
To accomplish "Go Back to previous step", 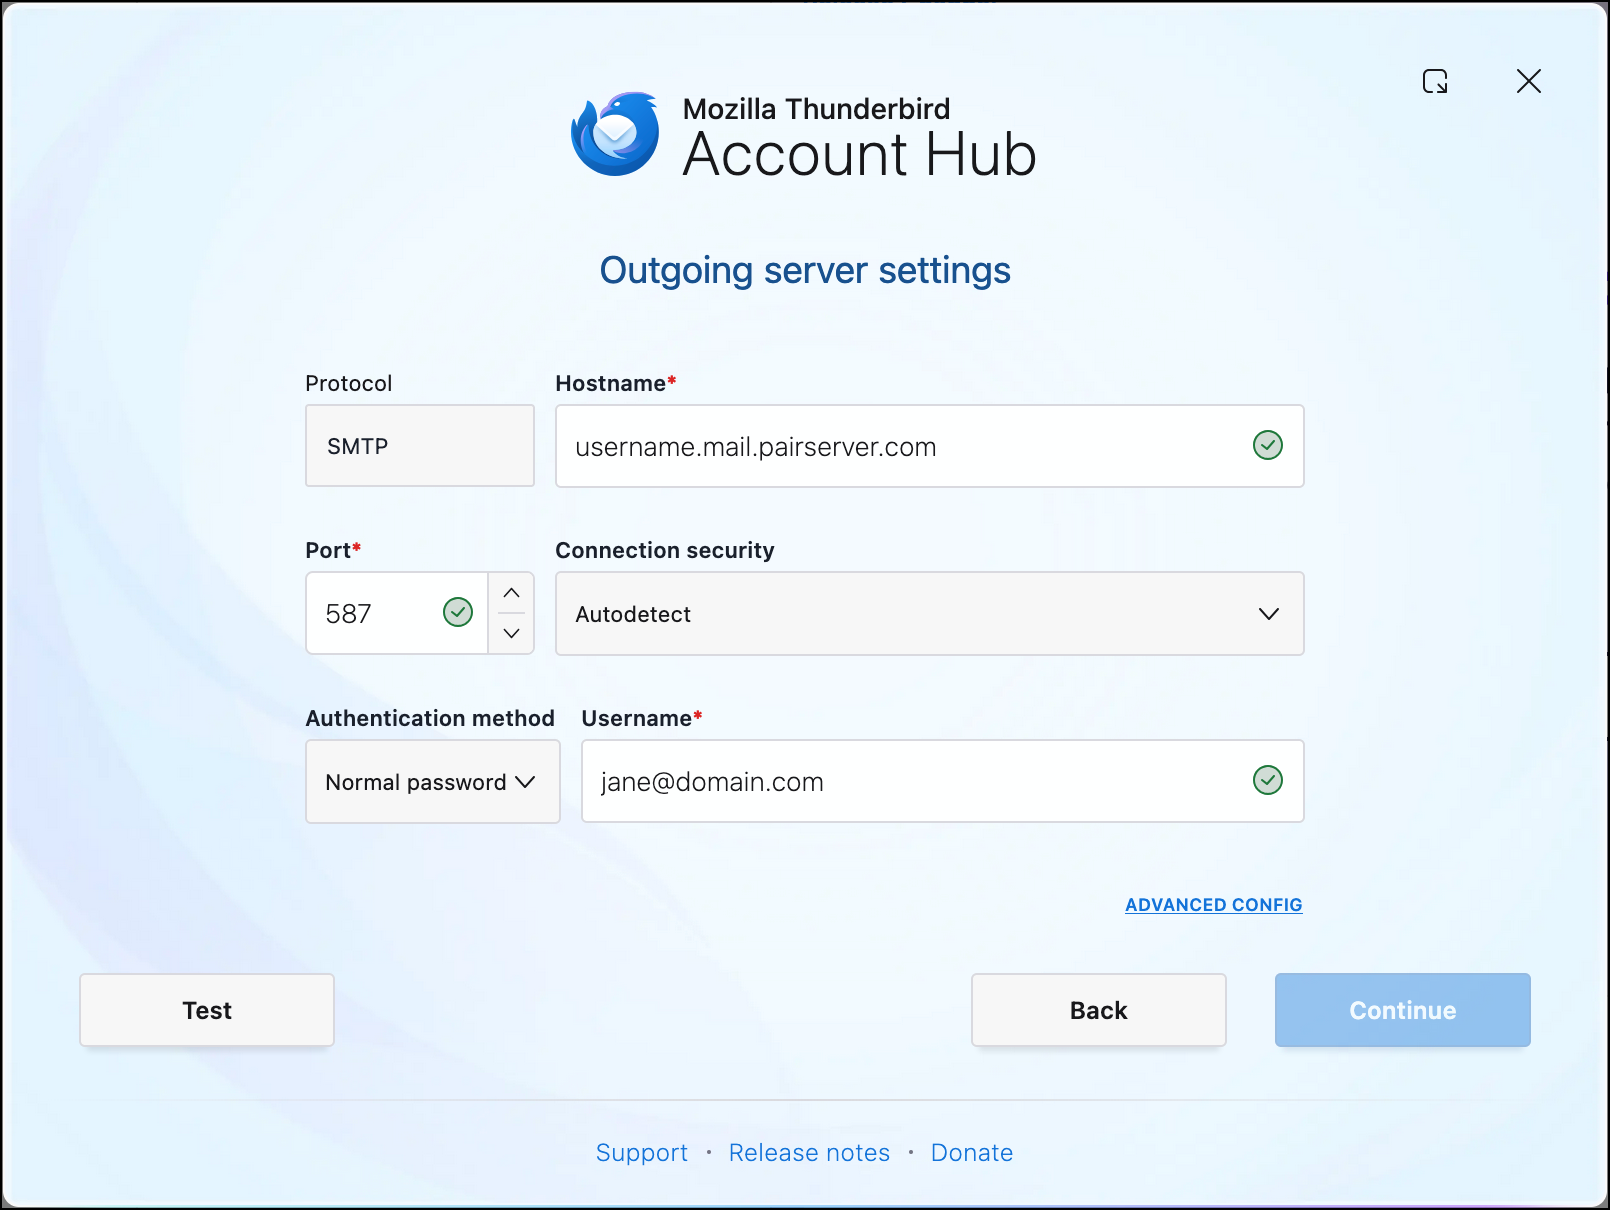I will (x=1099, y=1010).
